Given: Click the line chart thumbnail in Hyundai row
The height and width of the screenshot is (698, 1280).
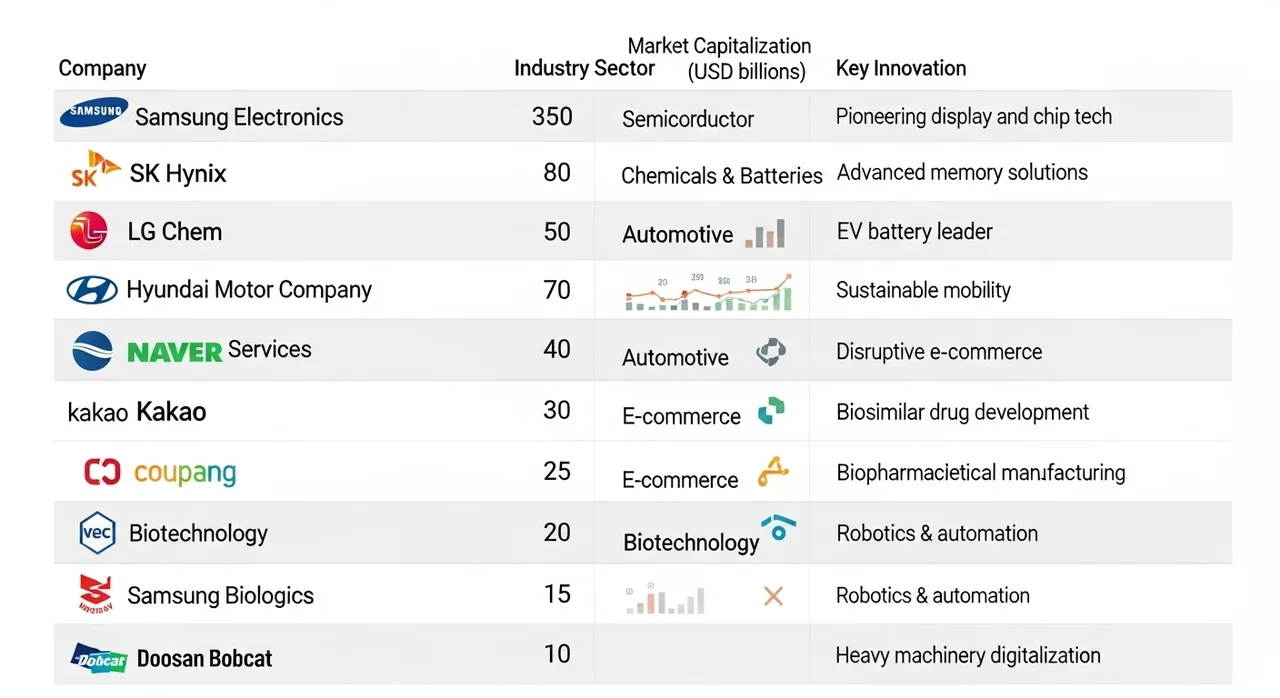Looking at the screenshot, I should point(708,291).
